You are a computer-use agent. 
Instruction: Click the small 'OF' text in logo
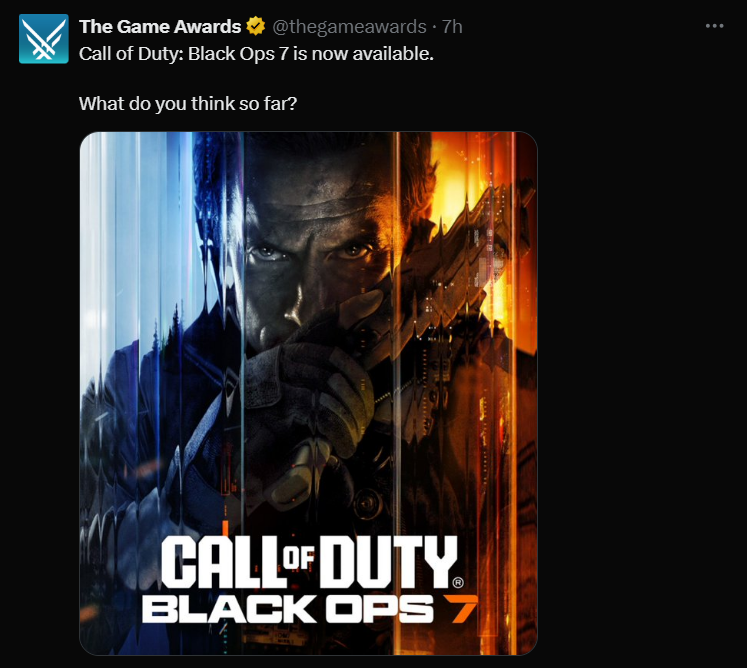299,558
